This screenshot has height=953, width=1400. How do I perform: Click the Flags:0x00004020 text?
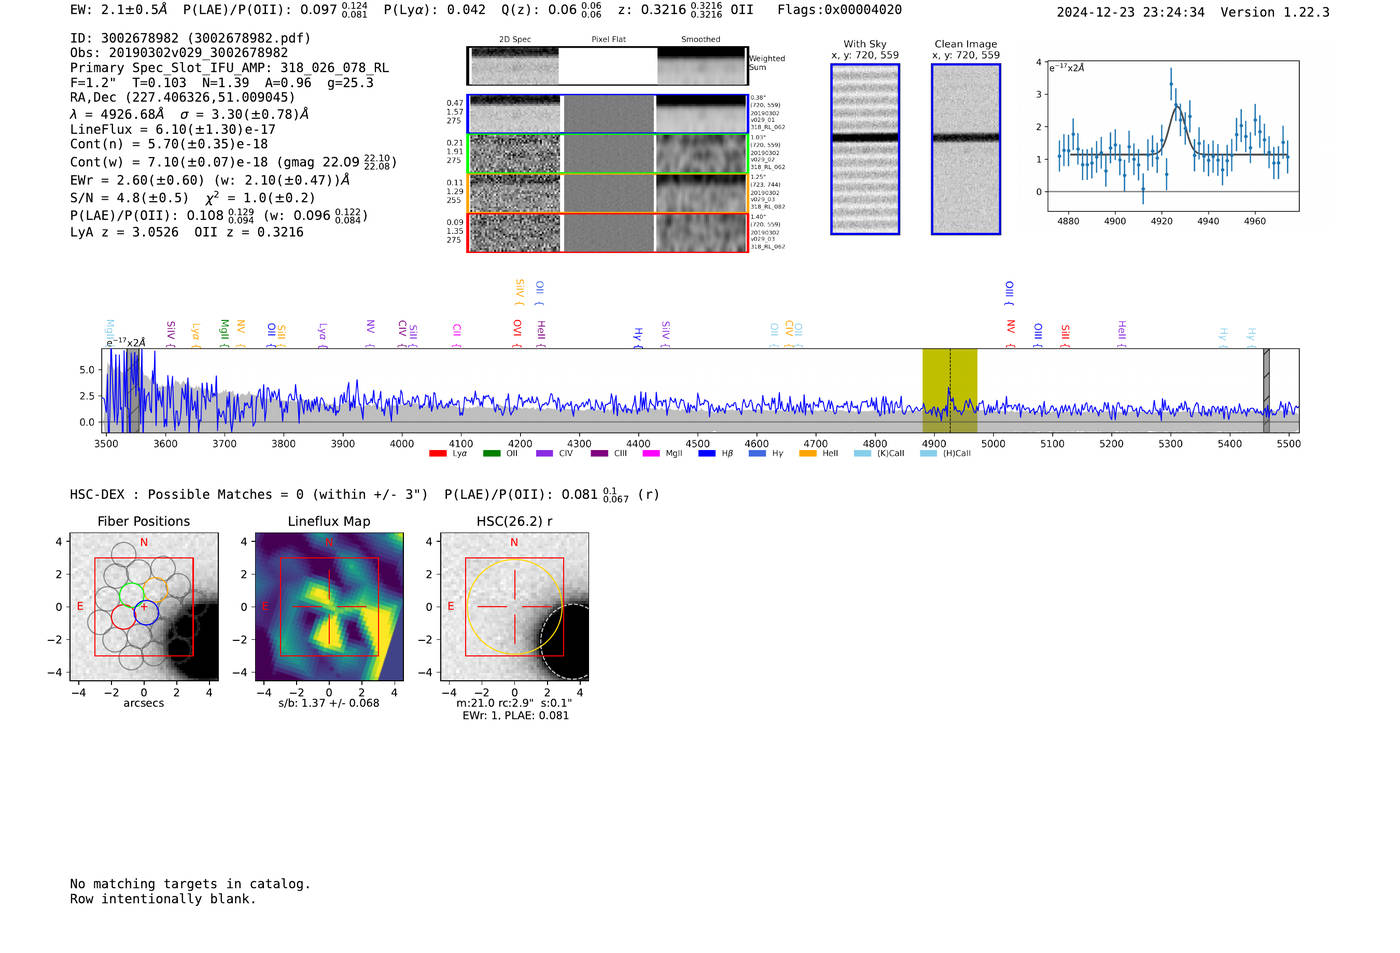pyautogui.click(x=839, y=10)
